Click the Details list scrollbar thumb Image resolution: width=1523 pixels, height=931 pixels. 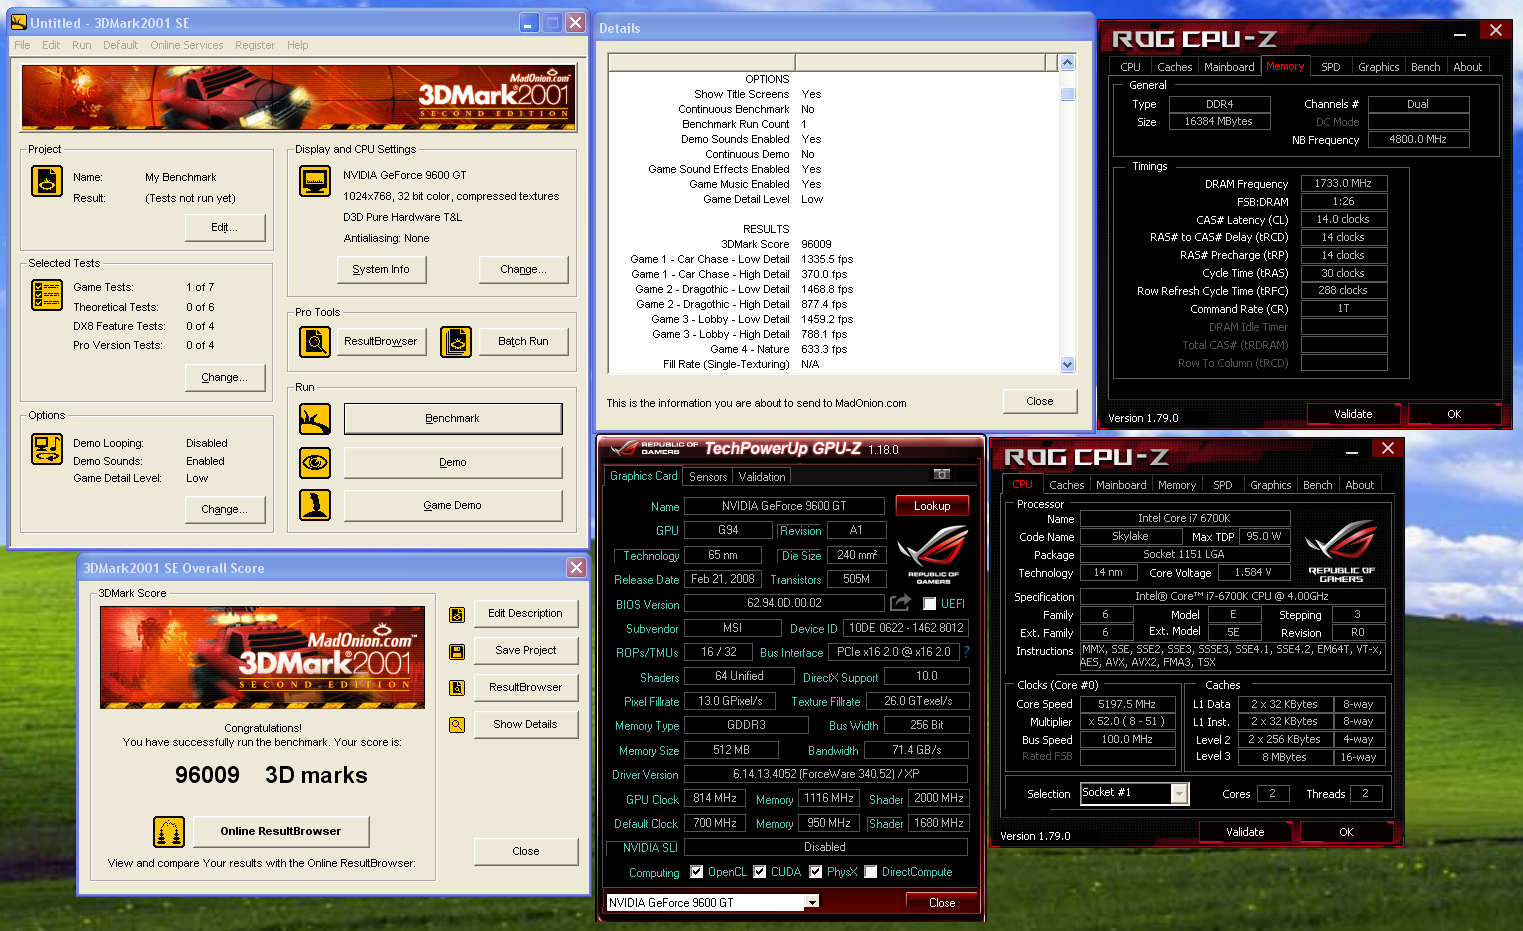[1067, 95]
